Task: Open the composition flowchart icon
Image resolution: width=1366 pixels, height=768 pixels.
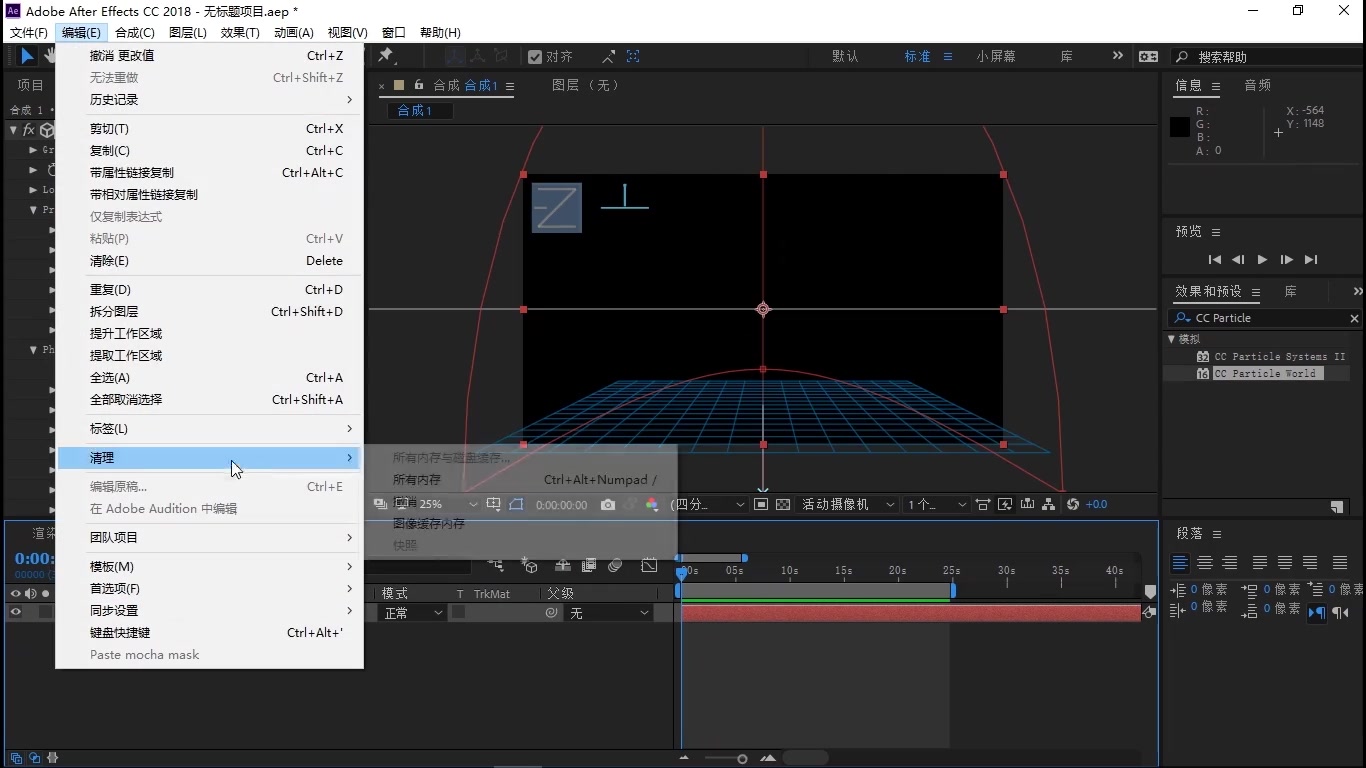Action: click(x=1048, y=505)
